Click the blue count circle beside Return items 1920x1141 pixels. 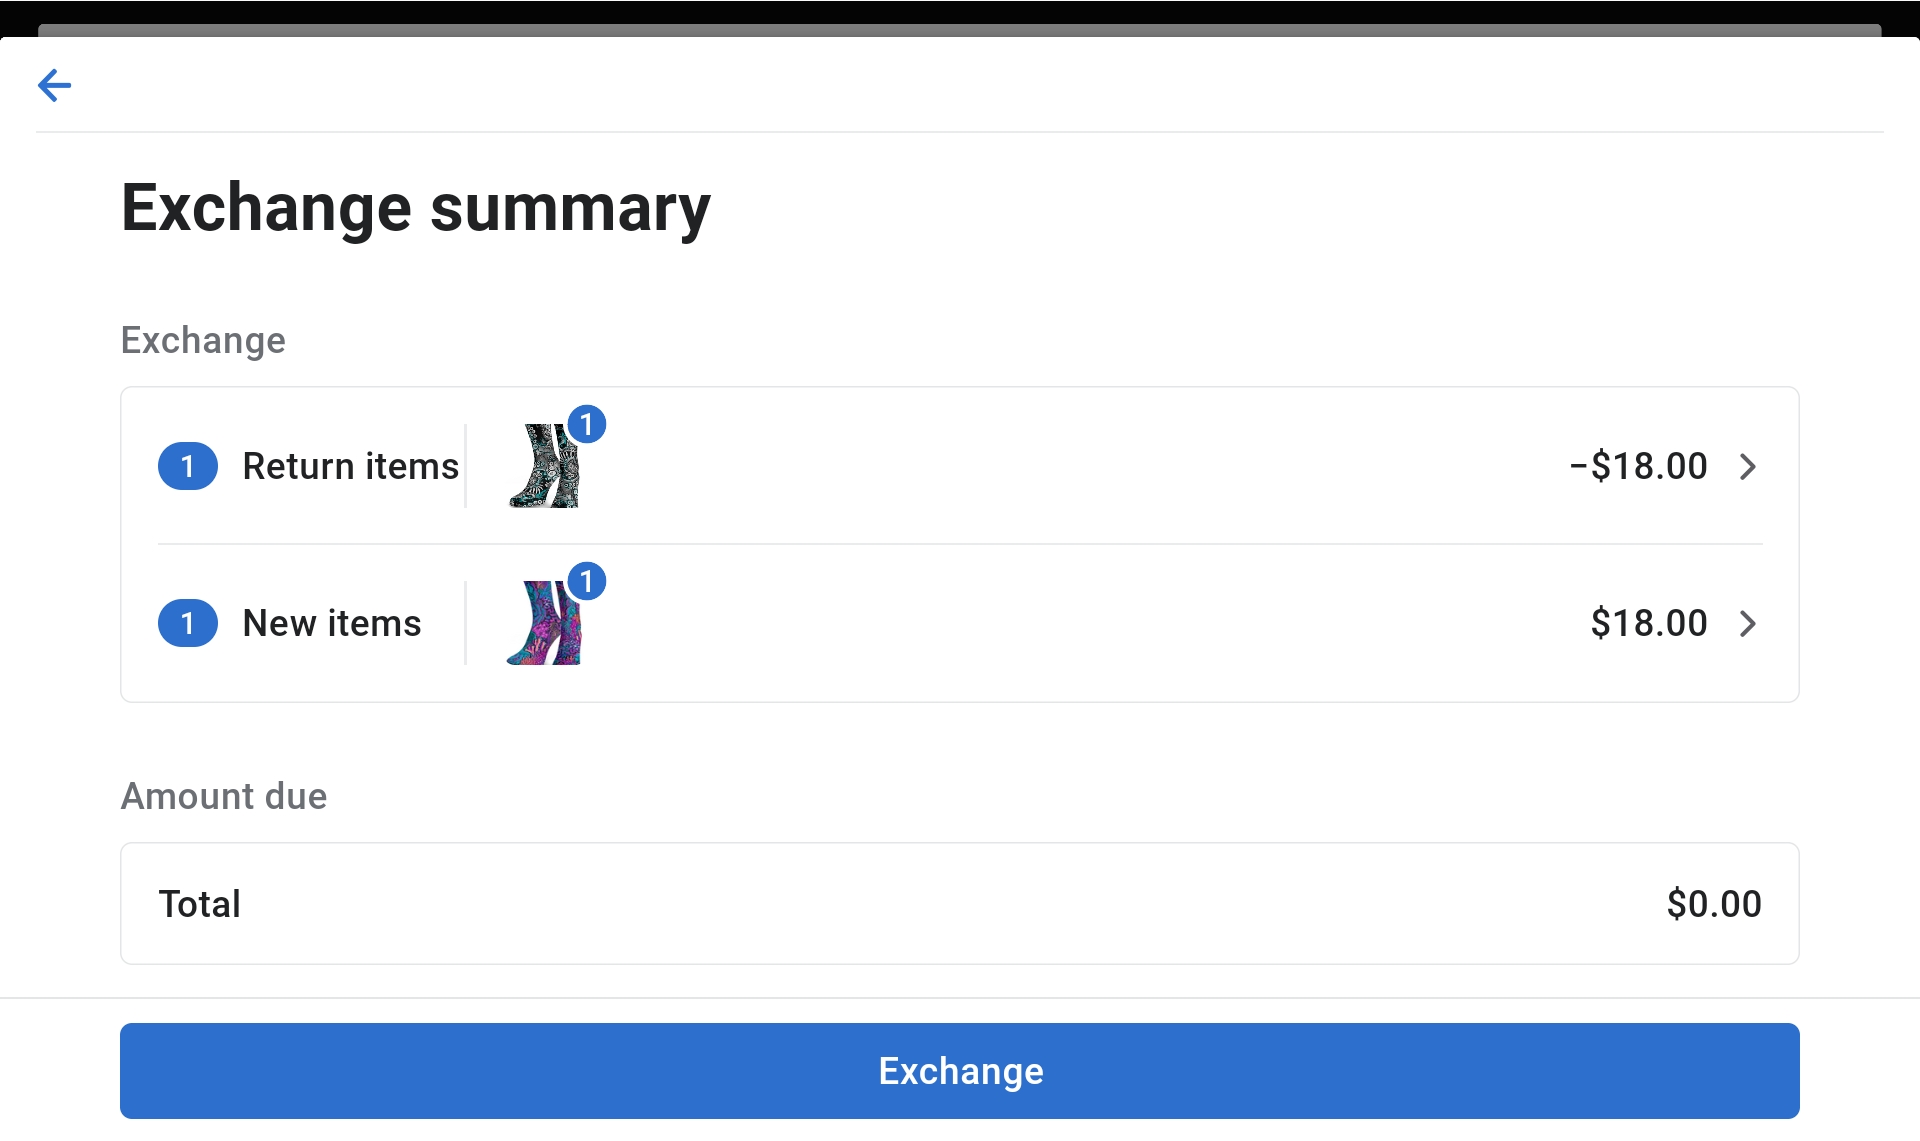click(x=187, y=466)
